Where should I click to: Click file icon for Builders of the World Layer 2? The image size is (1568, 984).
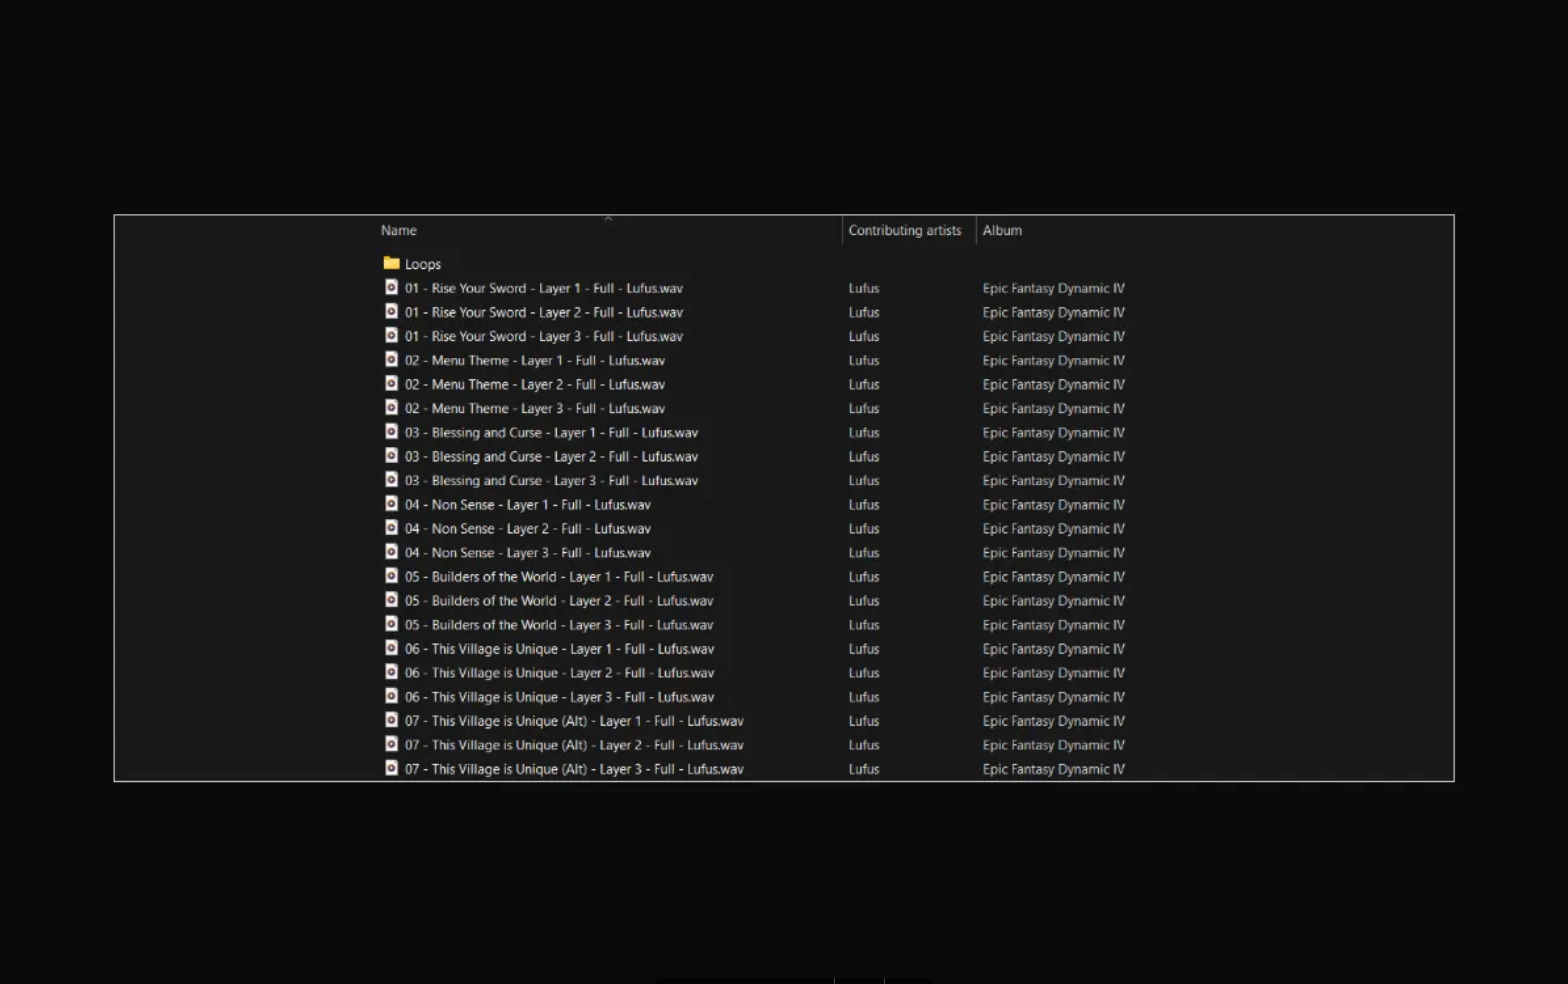[391, 599]
